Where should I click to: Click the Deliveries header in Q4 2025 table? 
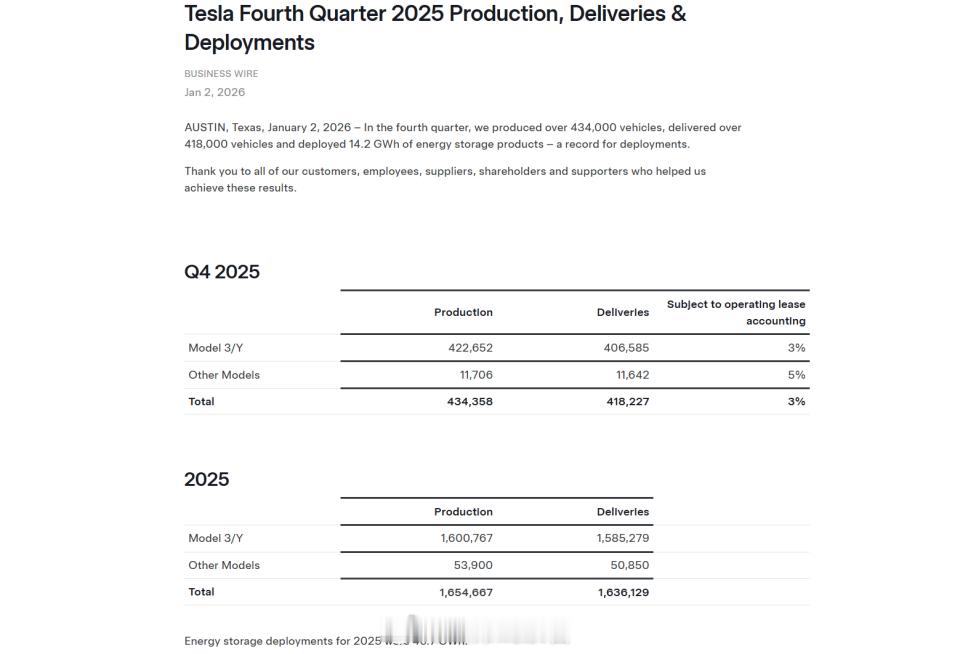pyautogui.click(x=622, y=312)
